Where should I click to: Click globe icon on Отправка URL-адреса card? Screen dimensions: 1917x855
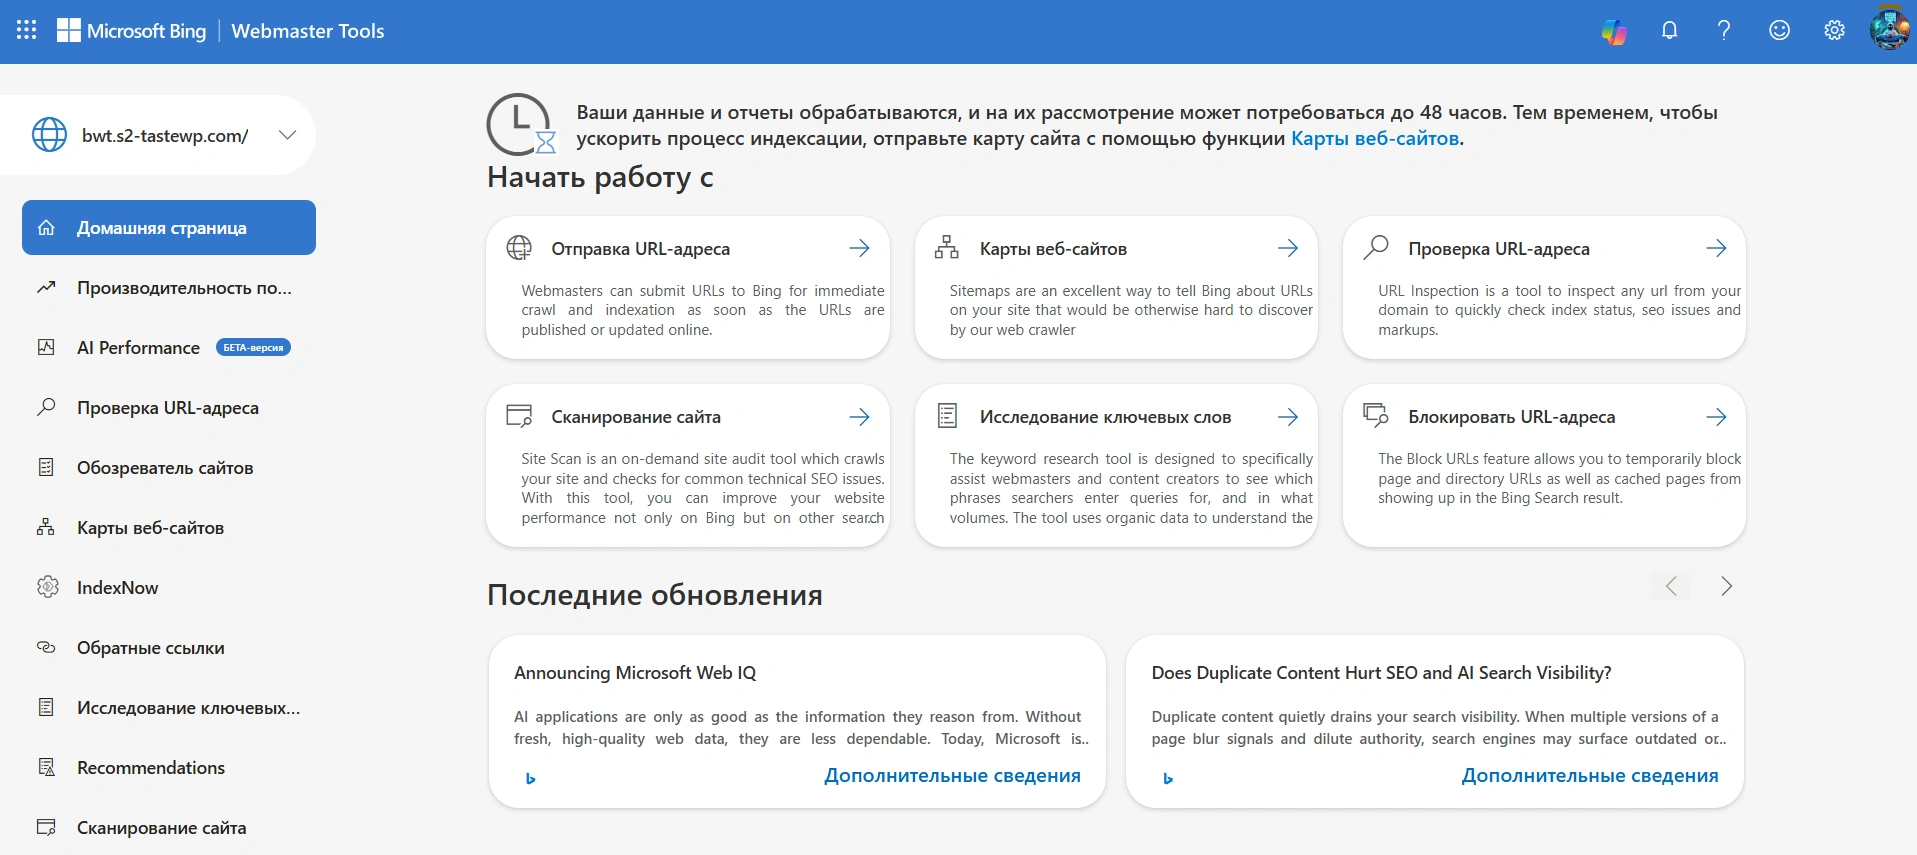pyautogui.click(x=519, y=248)
